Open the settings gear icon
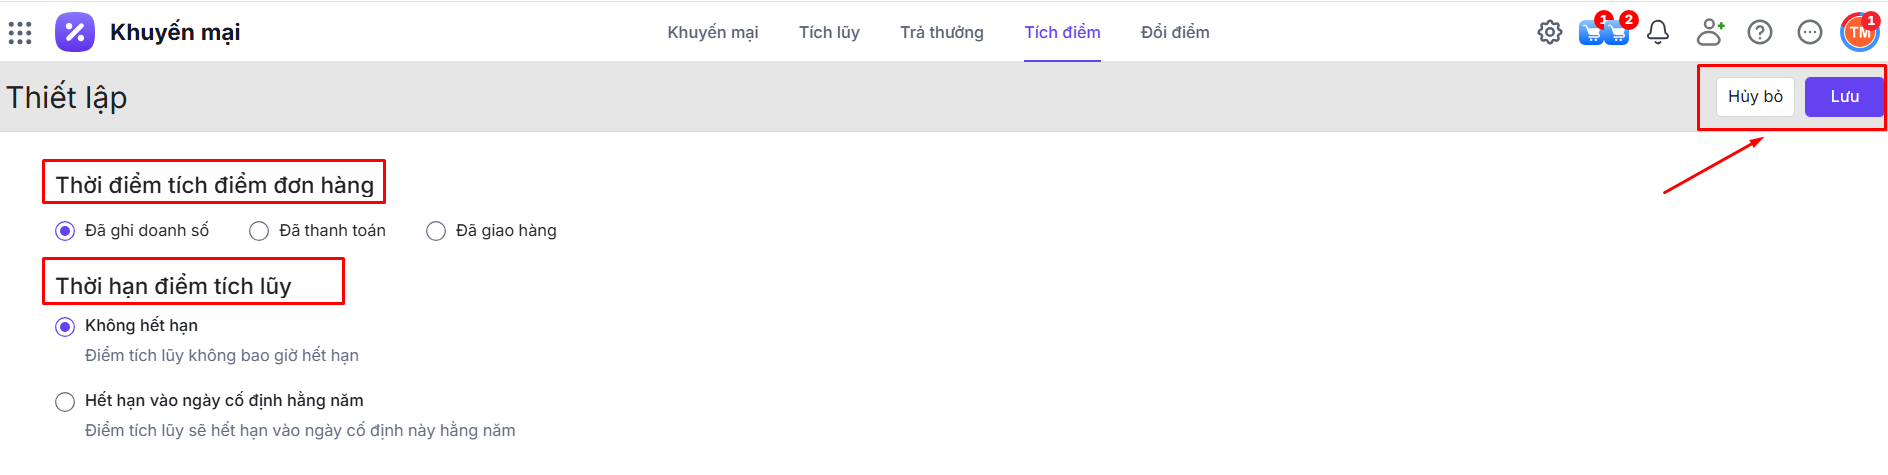 click(x=1549, y=32)
